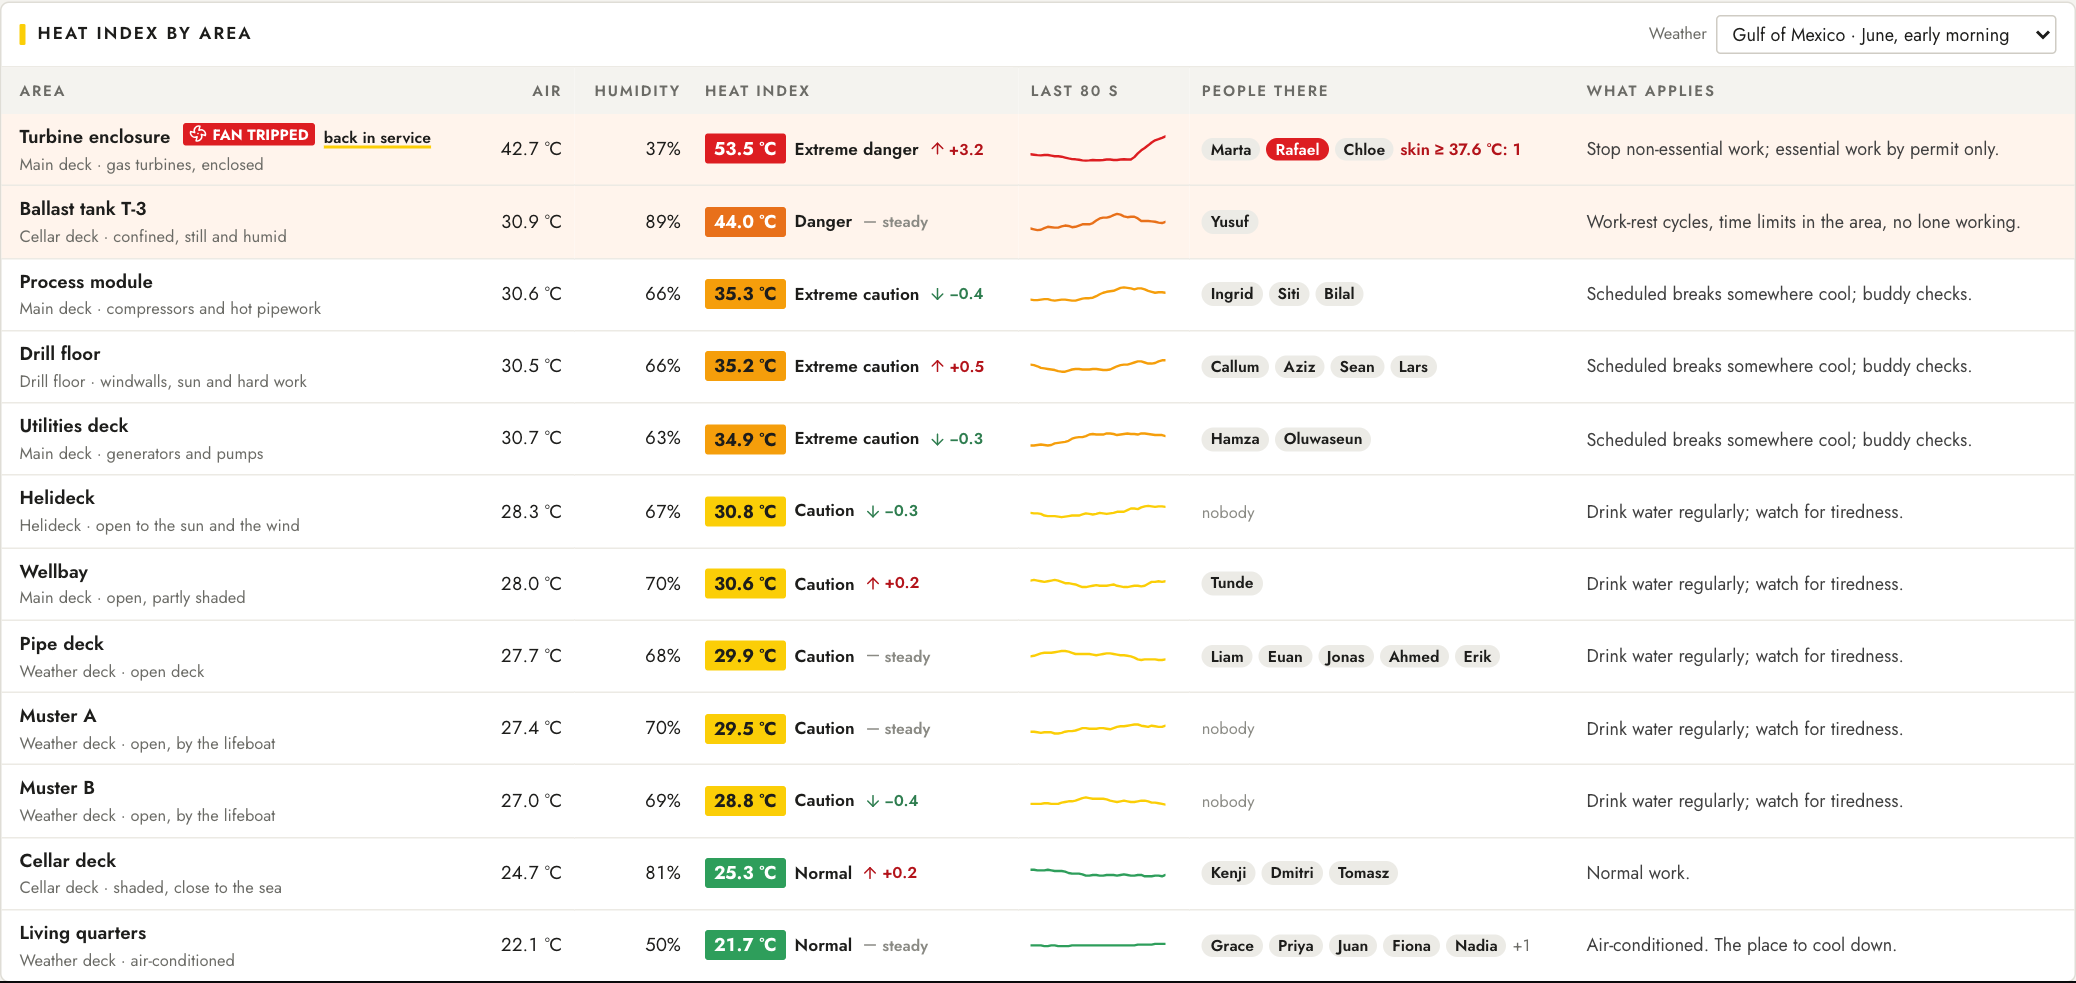Click the Cellar deck up-trend arrow

[870, 873]
